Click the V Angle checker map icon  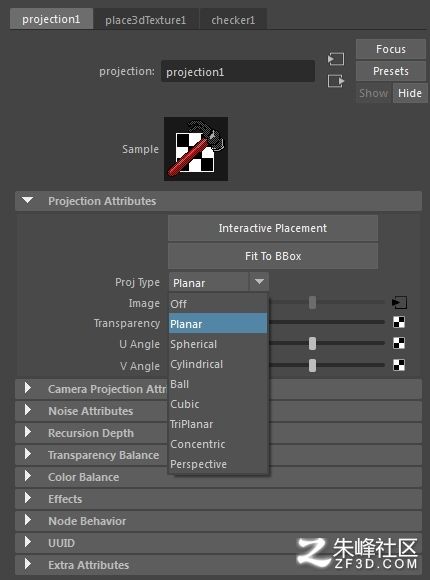[399, 365]
